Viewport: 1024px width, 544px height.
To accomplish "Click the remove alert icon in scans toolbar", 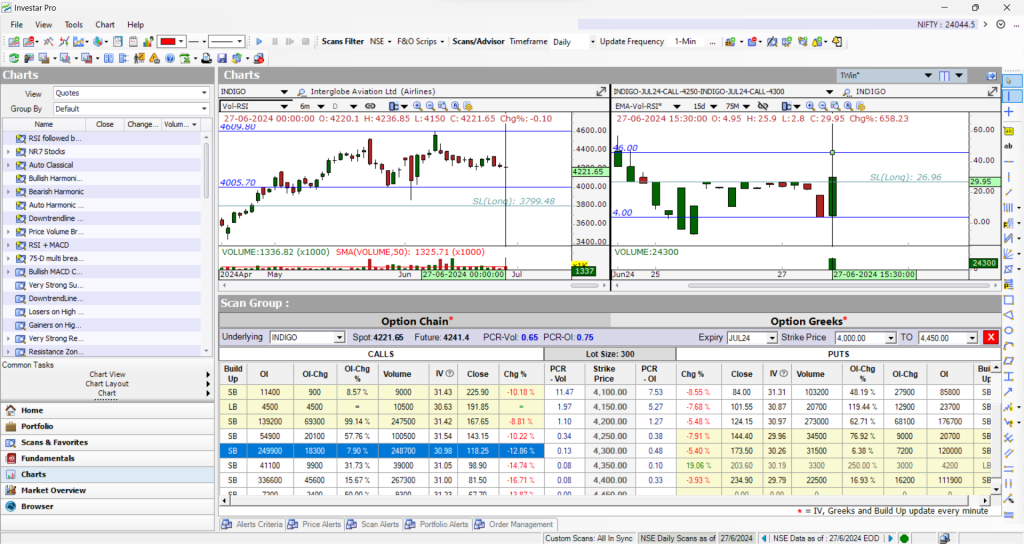I will [752, 41].
